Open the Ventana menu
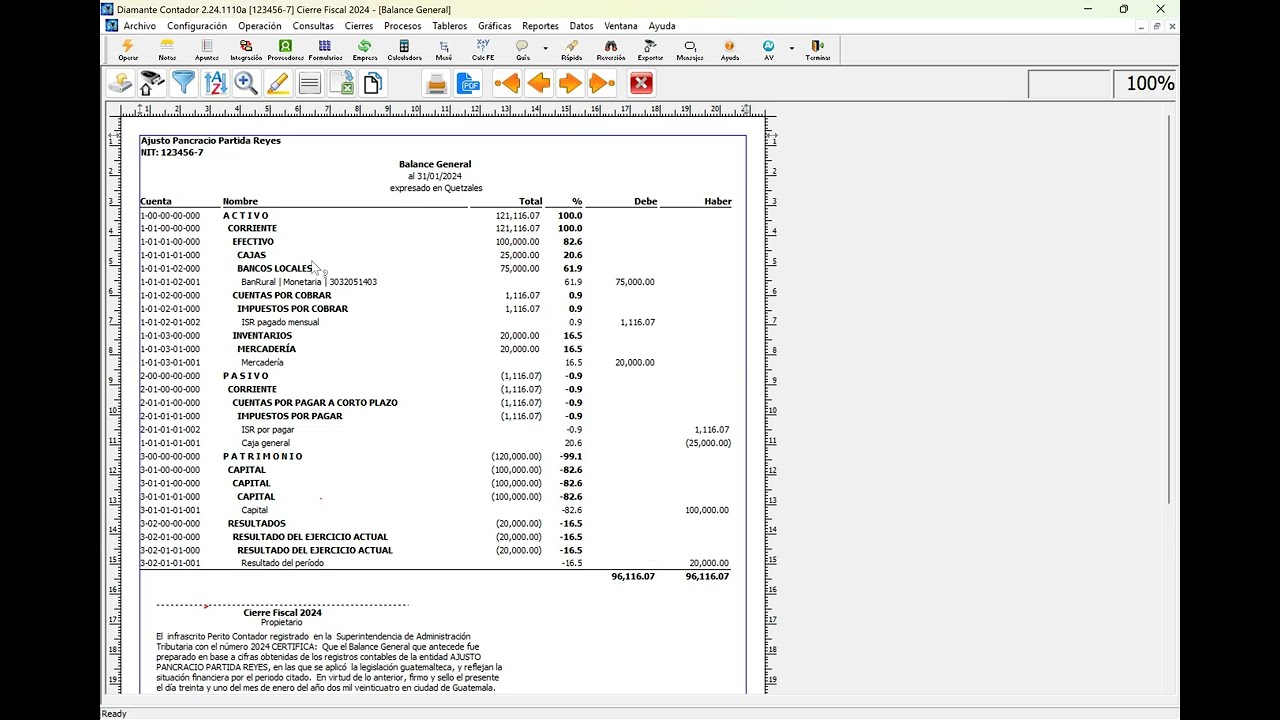The width and height of the screenshot is (1280, 720). tap(621, 26)
